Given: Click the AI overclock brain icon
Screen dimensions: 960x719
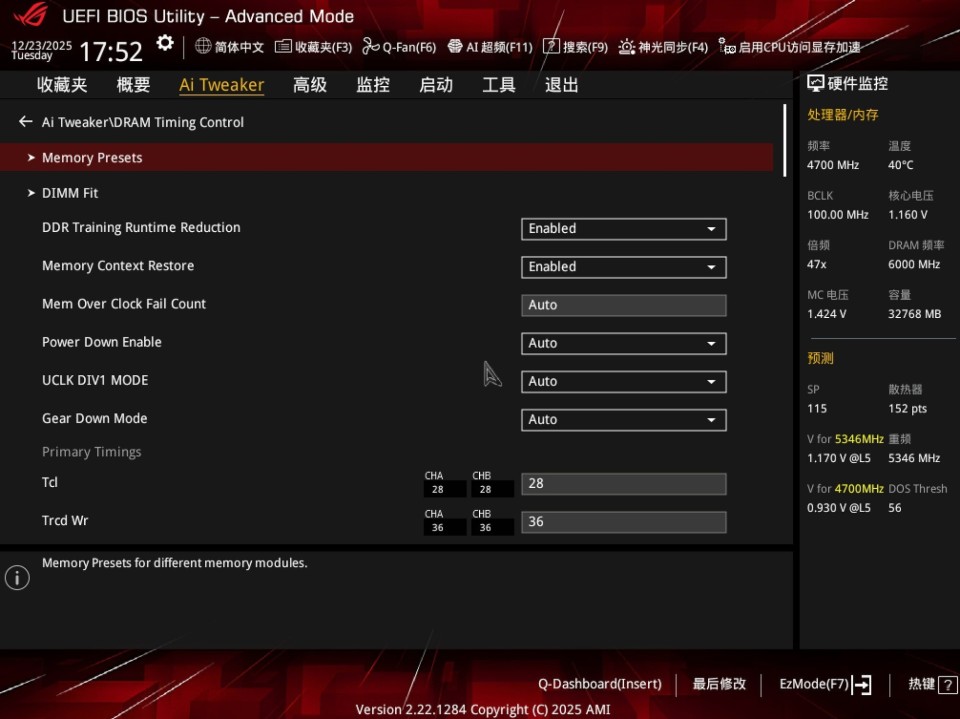Looking at the screenshot, I should click(x=455, y=47).
